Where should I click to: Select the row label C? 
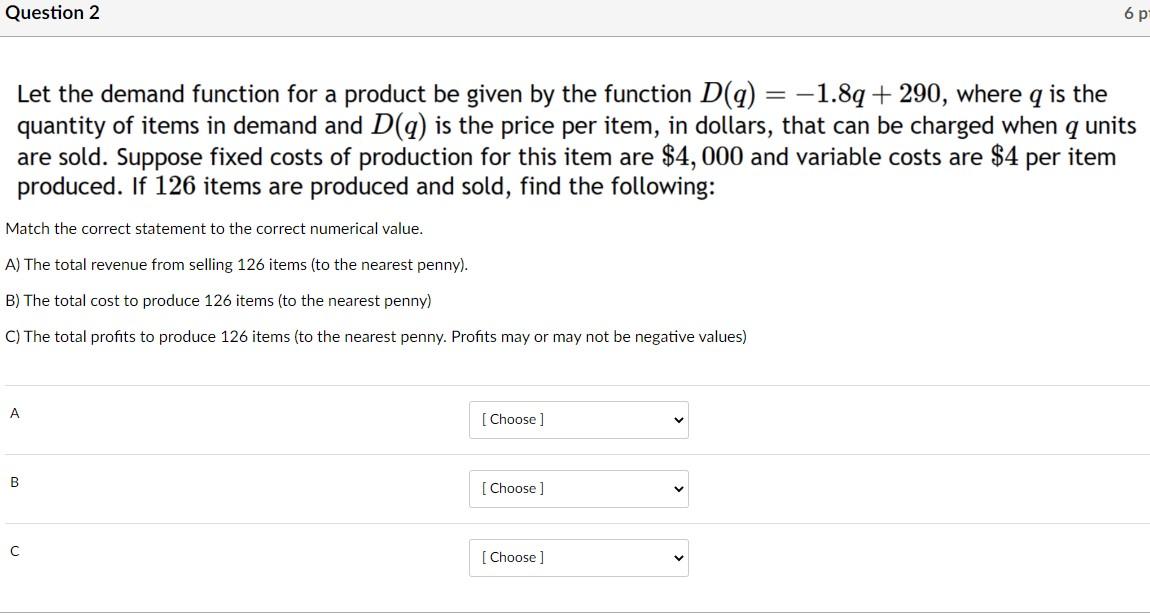point(13,551)
